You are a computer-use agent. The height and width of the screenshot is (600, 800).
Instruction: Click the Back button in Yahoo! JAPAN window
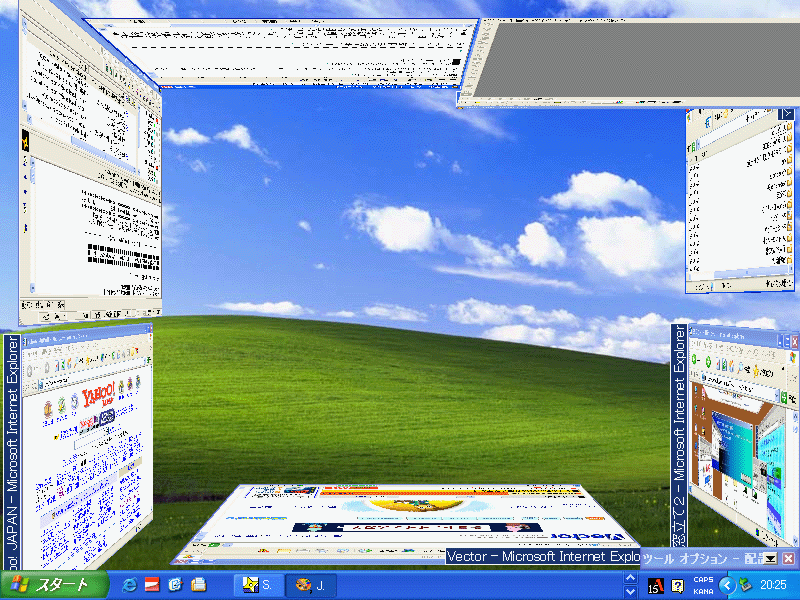(x=31, y=370)
